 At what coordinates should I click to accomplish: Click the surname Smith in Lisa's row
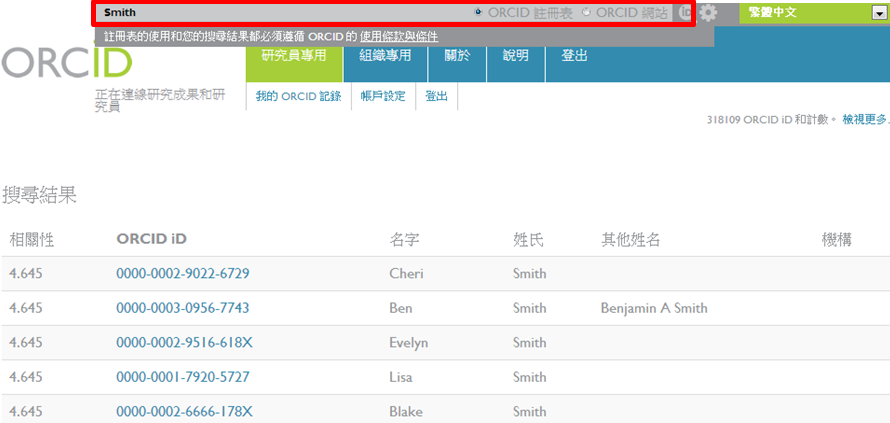click(x=530, y=378)
